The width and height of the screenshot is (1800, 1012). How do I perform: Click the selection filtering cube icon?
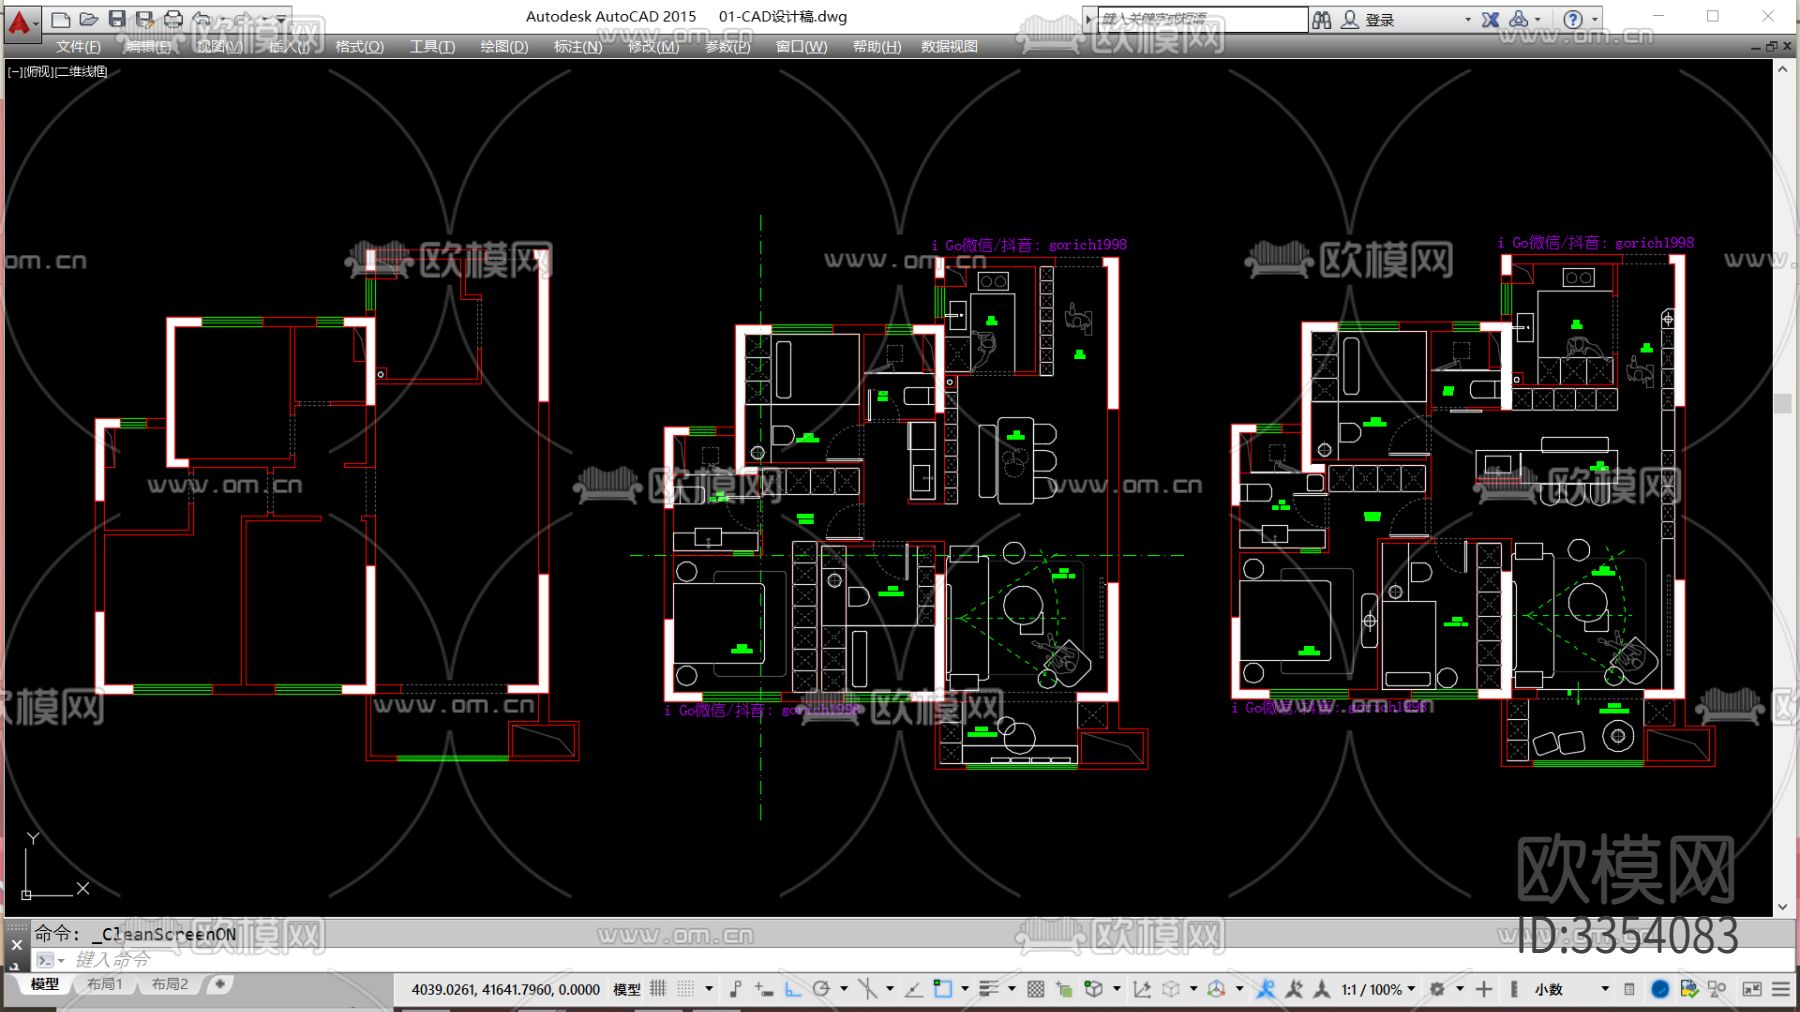pyautogui.click(x=1170, y=989)
